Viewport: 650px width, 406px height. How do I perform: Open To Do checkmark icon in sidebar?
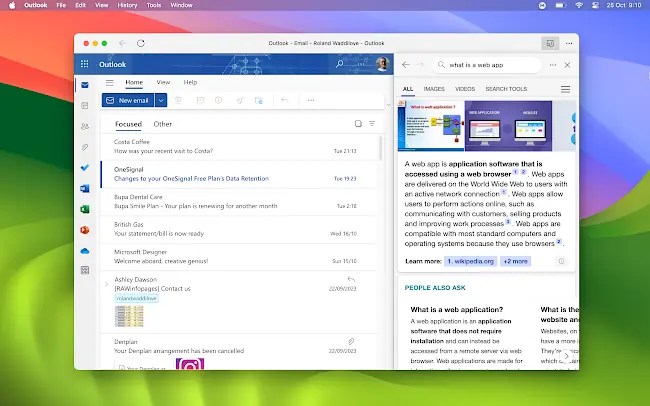[x=85, y=168]
